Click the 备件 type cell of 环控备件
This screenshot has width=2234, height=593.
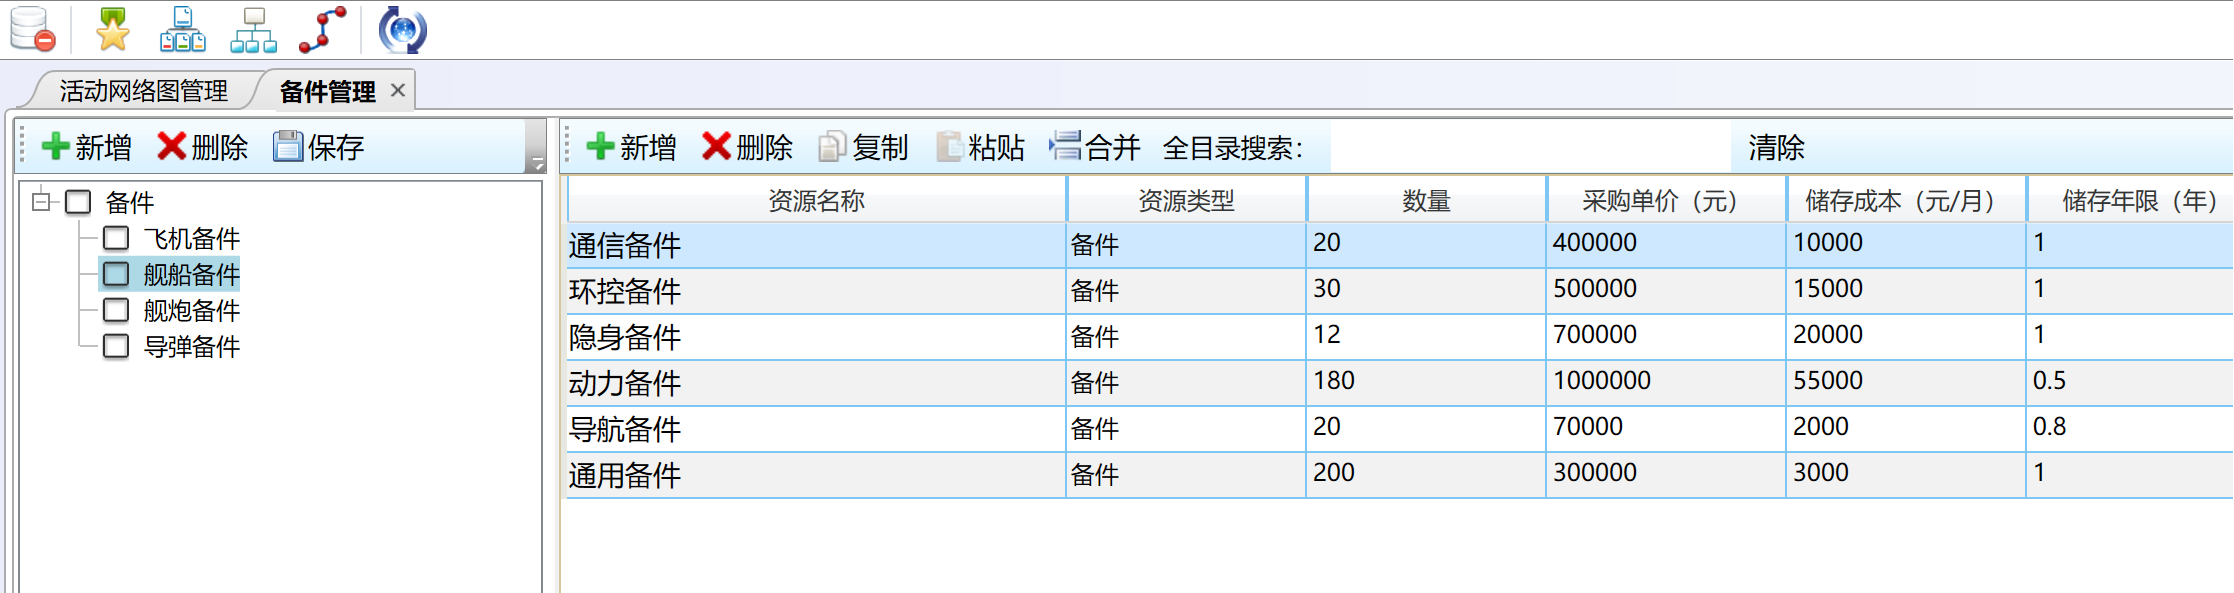point(1186,291)
